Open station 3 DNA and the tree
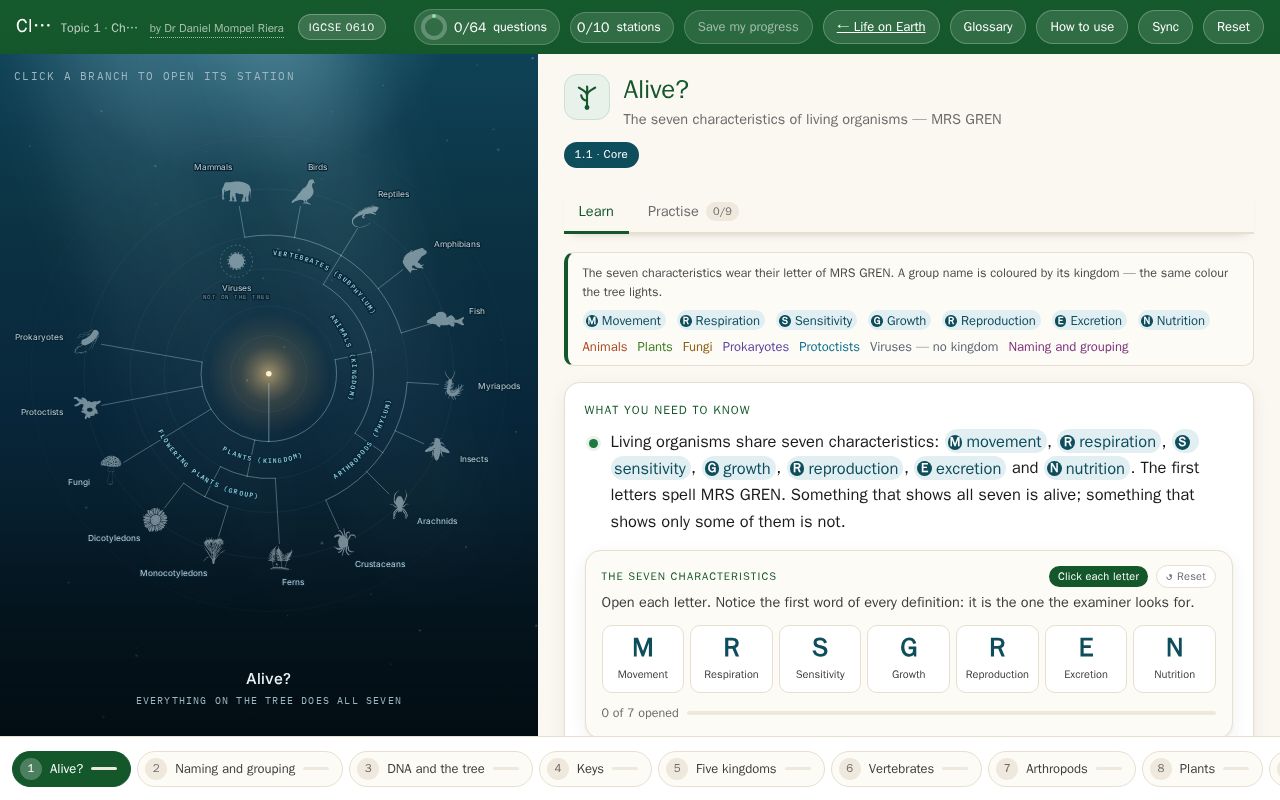Image resolution: width=1280 pixels, height=800 pixels. [441, 769]
